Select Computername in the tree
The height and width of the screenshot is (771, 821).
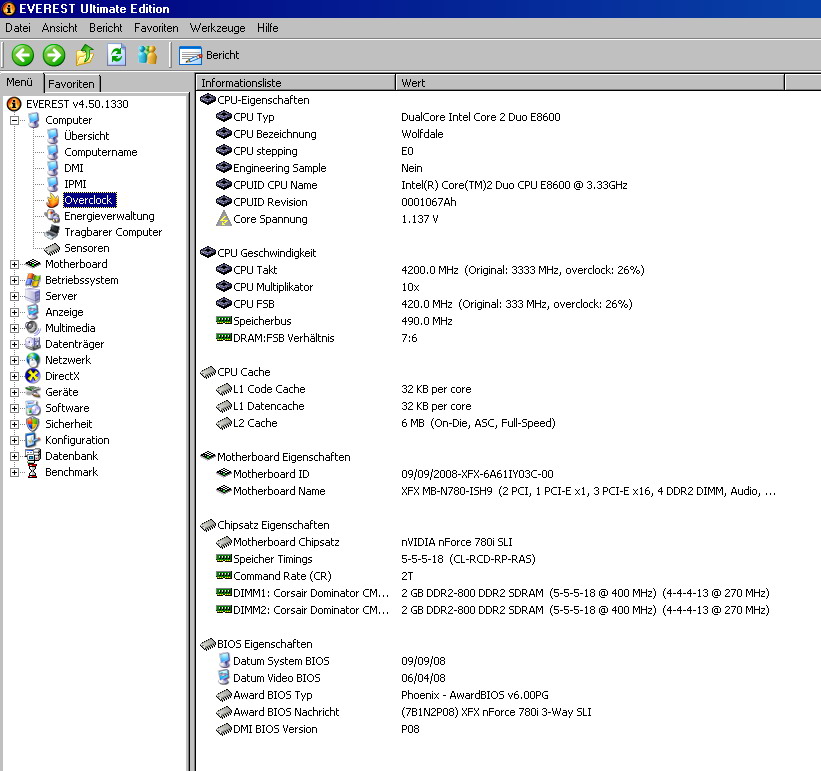(x=101, y=152)
